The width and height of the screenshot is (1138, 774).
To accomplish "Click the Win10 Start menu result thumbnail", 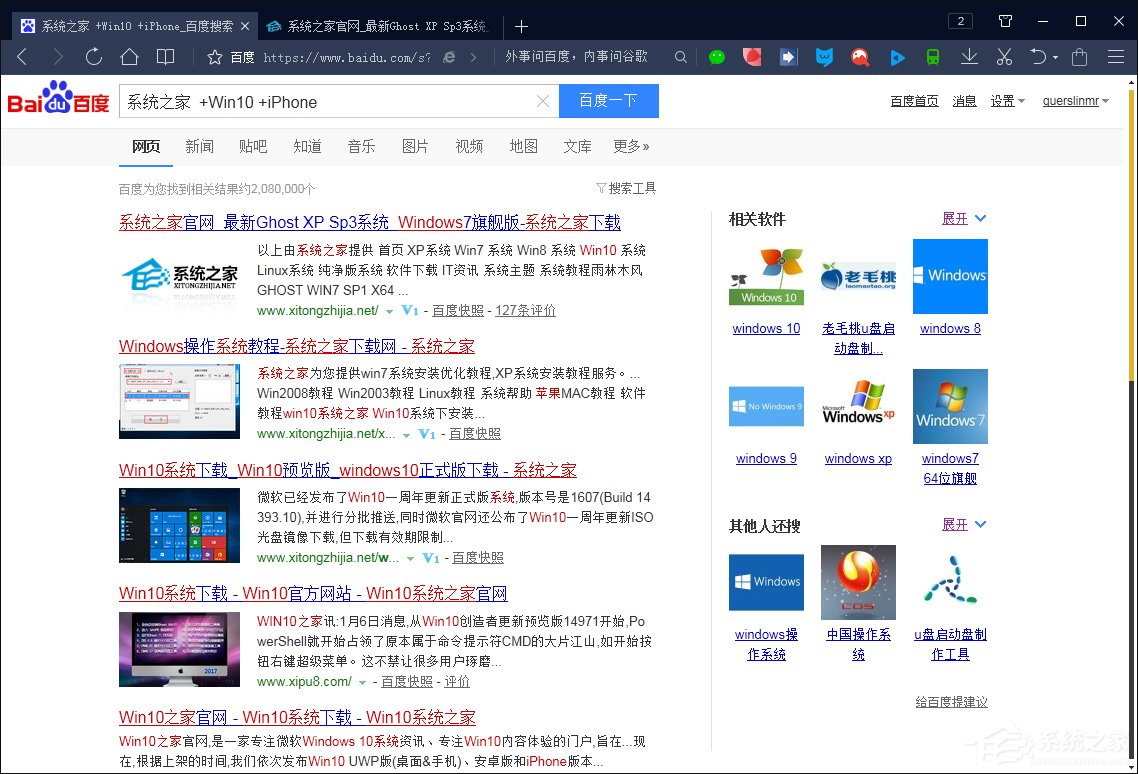I will tap(179, 527).
